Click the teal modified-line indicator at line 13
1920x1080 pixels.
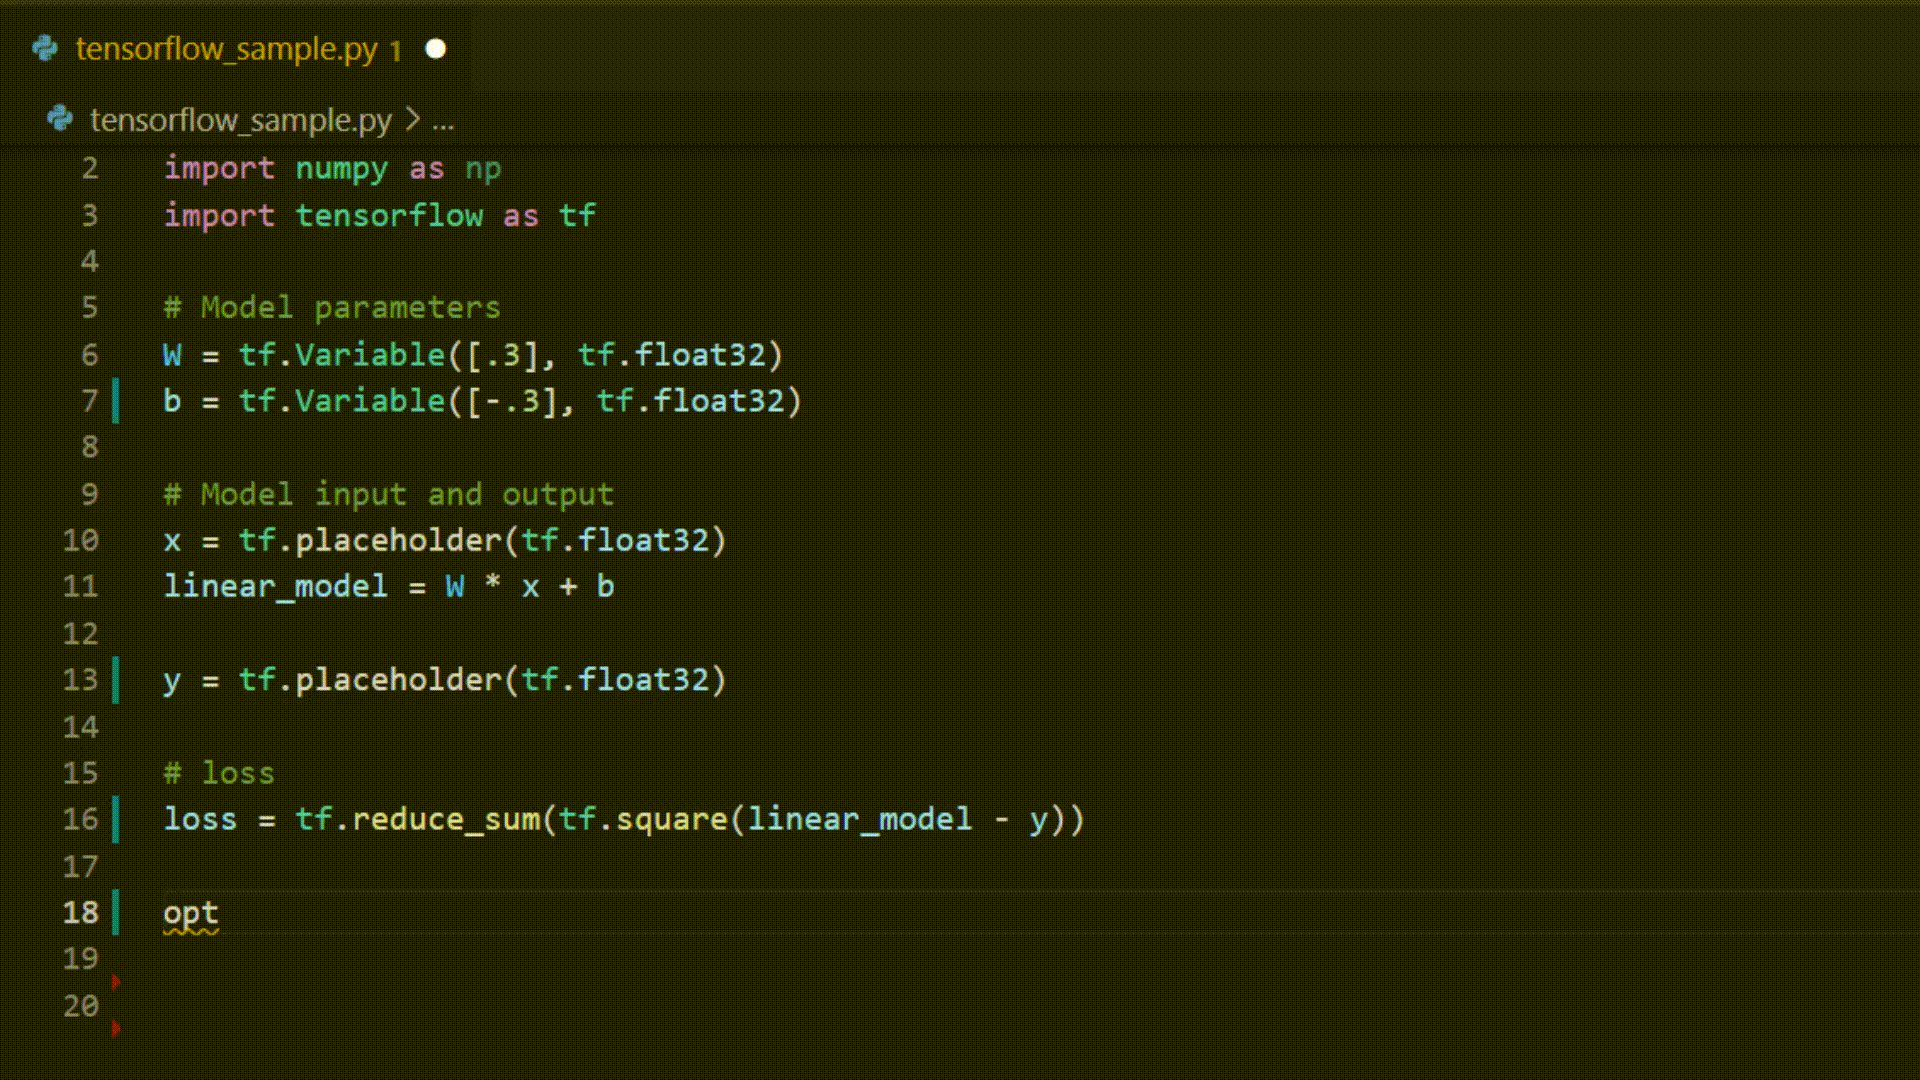point(117,679)
